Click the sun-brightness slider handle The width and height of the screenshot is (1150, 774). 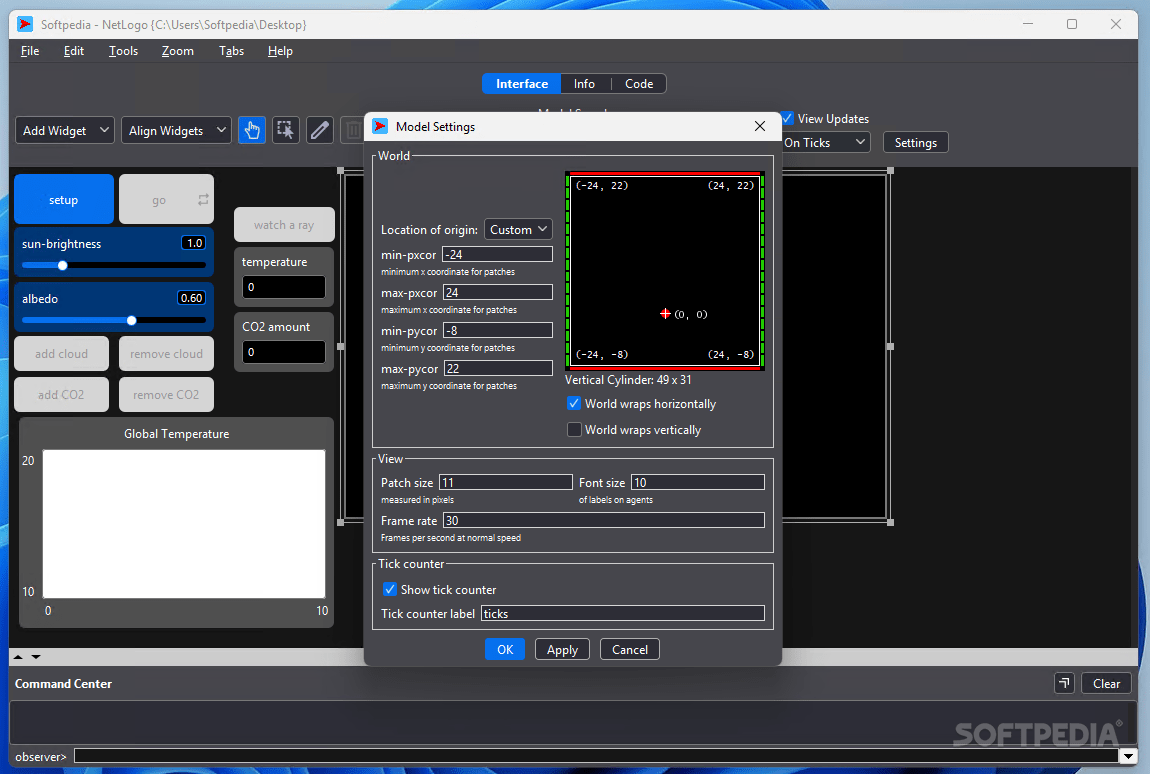pyautogui.click(x=62, y=266)
